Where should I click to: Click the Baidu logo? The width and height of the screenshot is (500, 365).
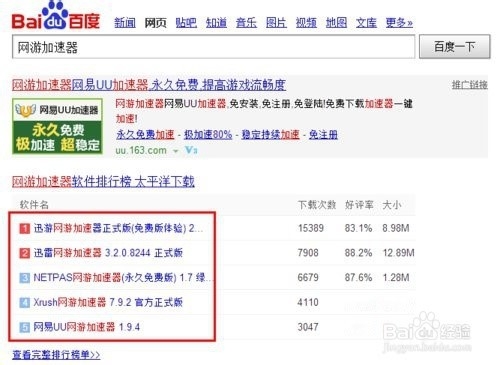pos(56,16)
